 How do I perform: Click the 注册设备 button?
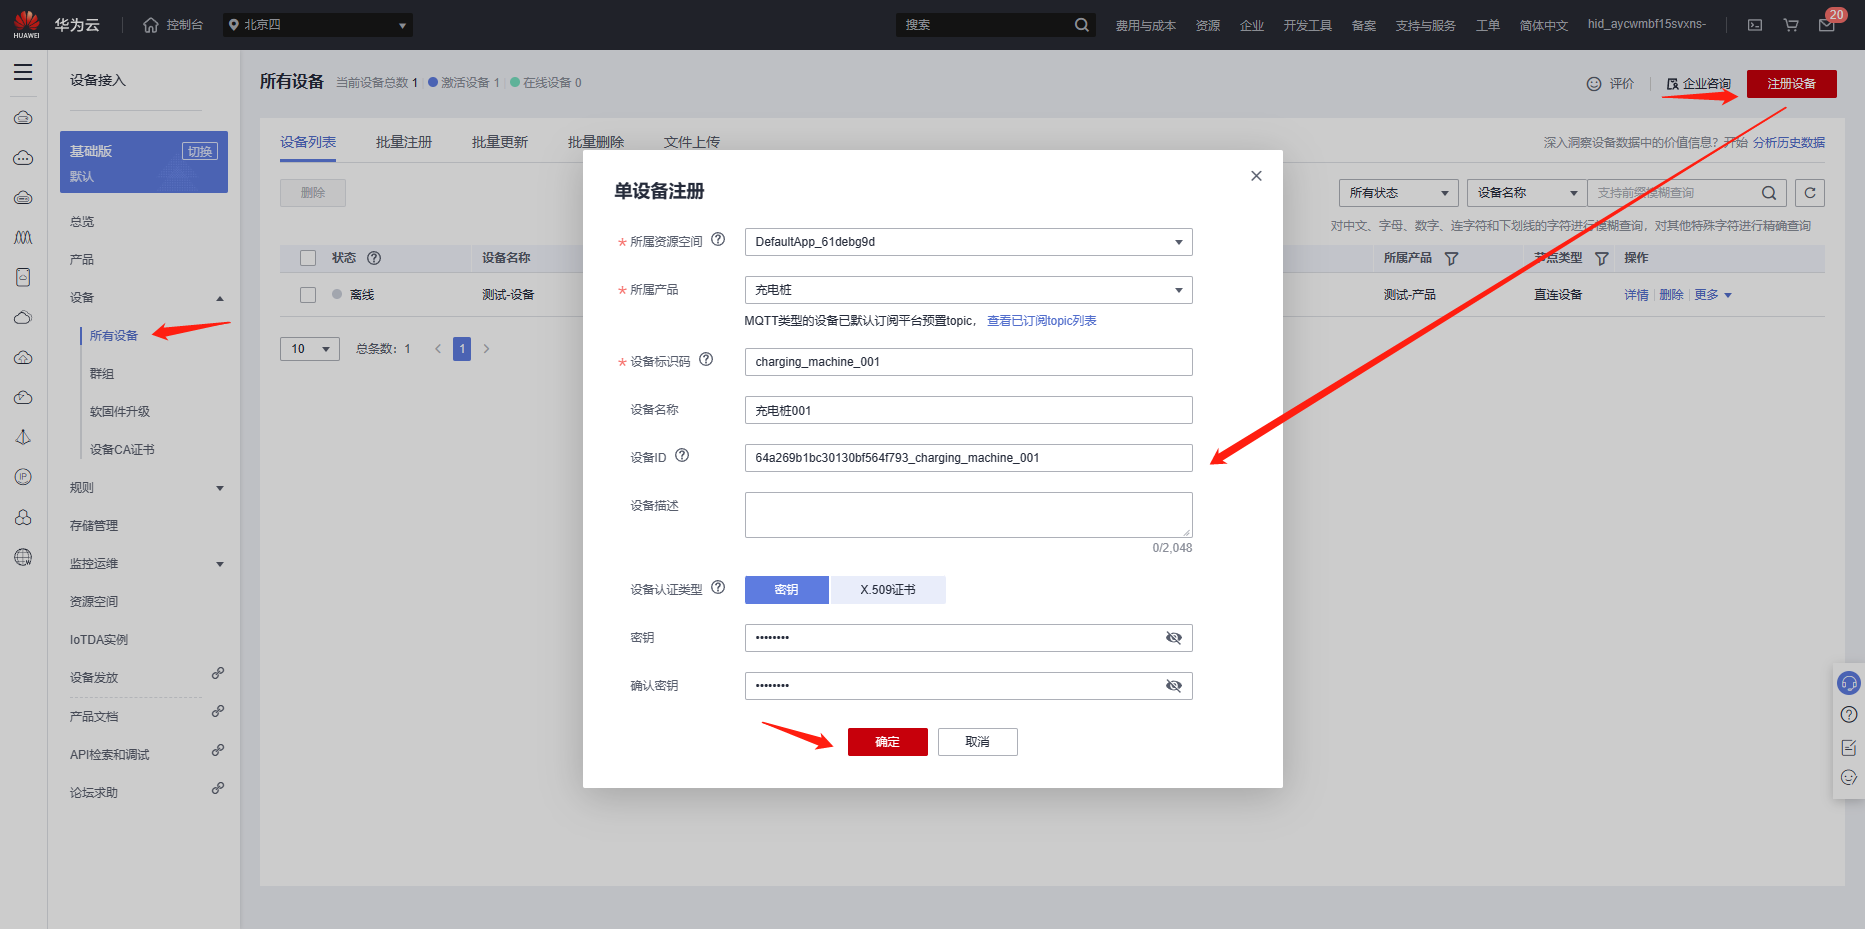[x=1792, y=84]
